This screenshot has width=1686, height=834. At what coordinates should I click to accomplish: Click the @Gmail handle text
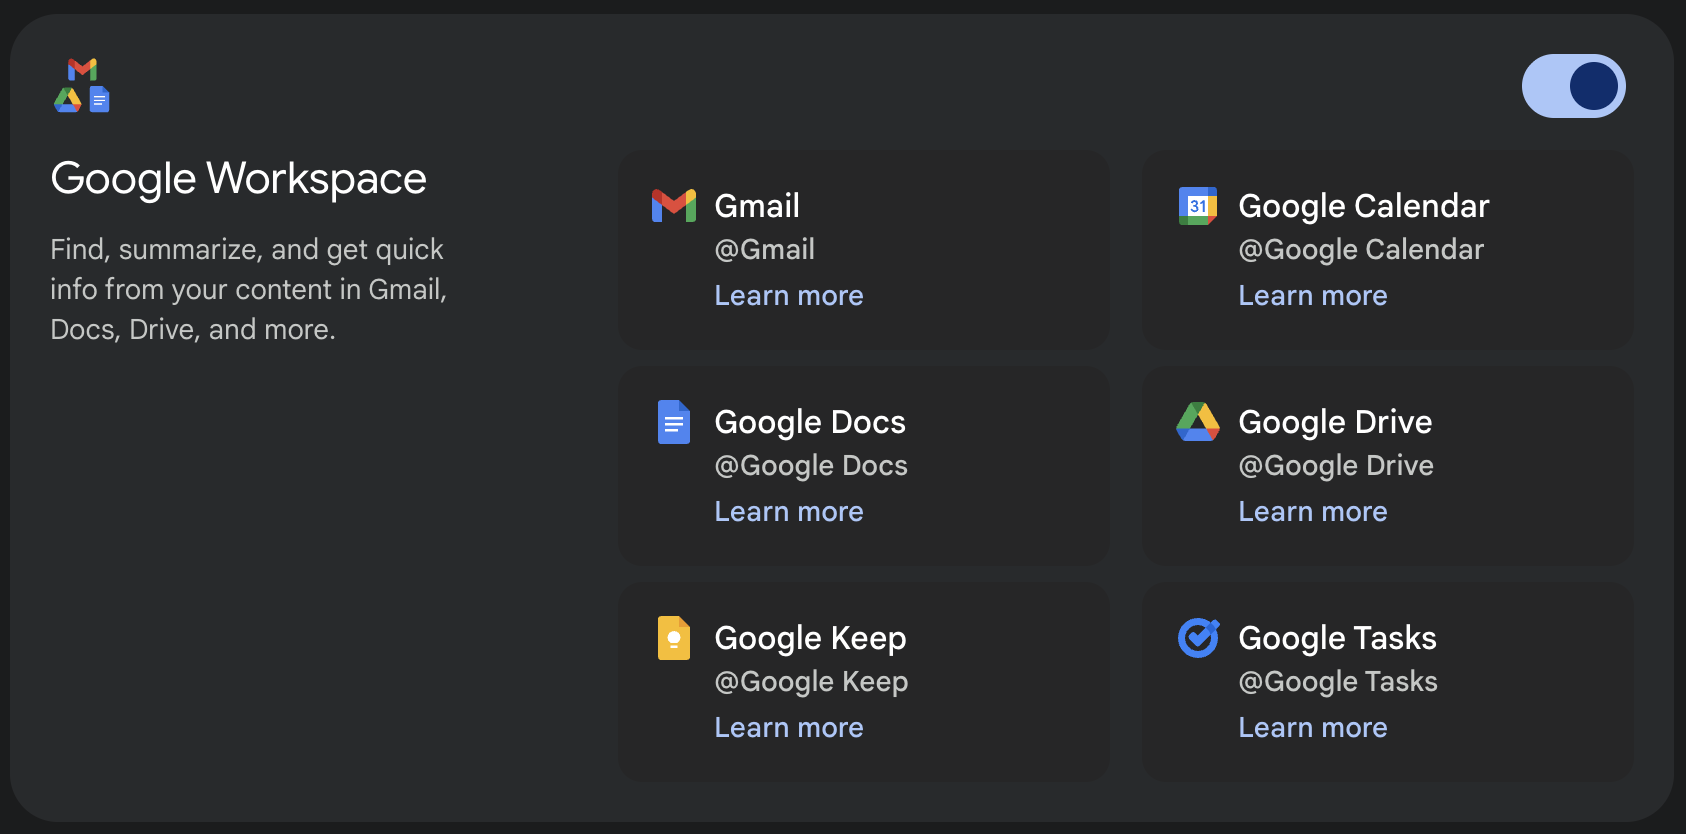tap(765, 250)
